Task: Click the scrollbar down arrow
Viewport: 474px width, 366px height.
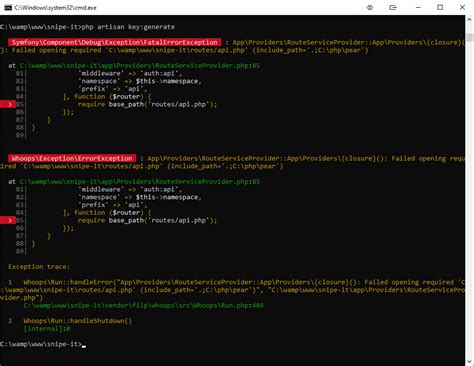Action: coord(470,362)
